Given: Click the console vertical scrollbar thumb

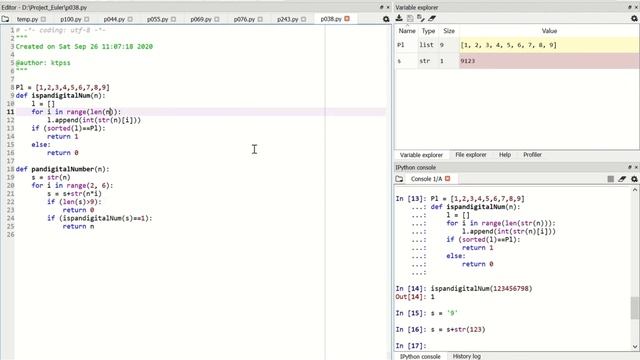Looking at the screenshot, I should pyautogui.click(x=635, y=308).
